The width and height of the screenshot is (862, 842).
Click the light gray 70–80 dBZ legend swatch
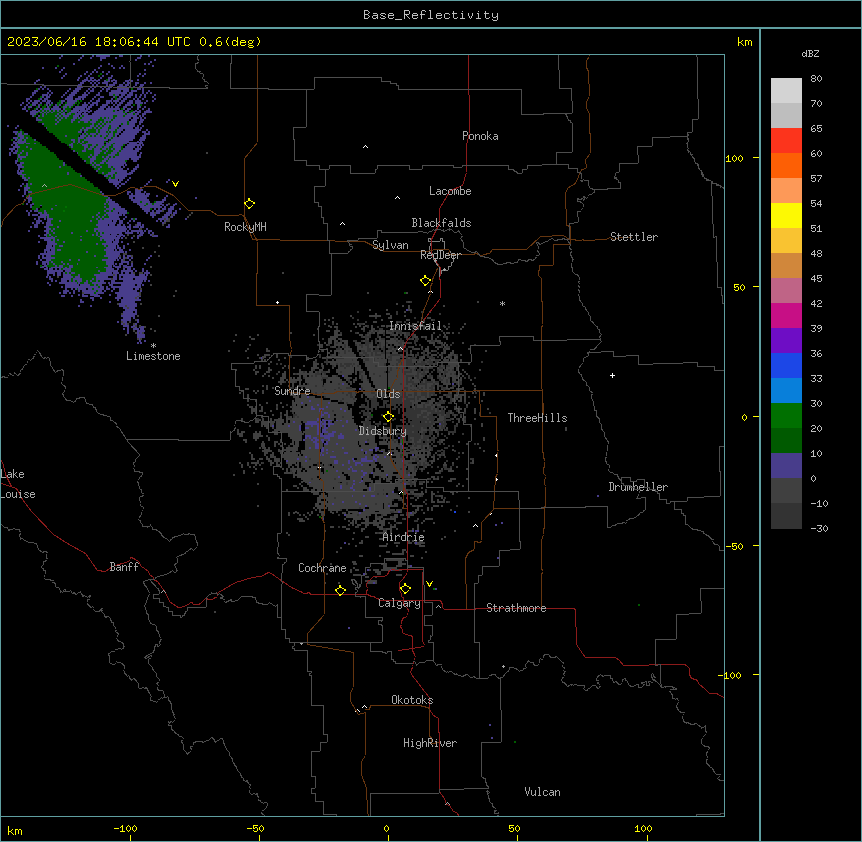click(786, 91)
